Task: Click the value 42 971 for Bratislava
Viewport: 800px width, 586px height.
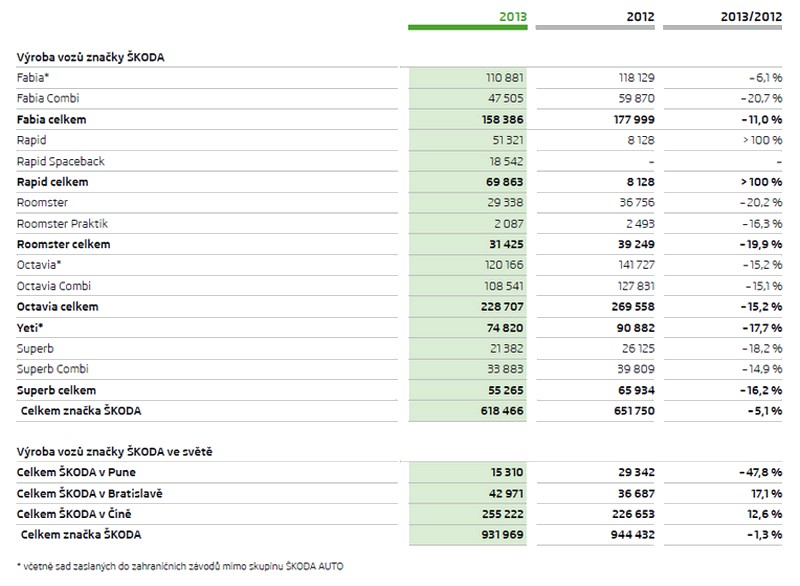Action: tap(507, 494)
